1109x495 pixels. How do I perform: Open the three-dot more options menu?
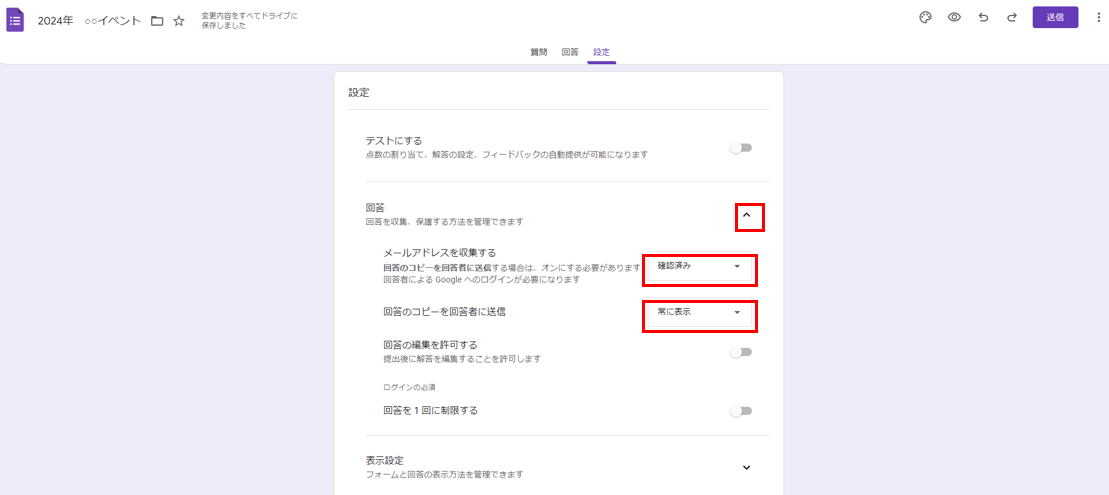pos(1097,18)
